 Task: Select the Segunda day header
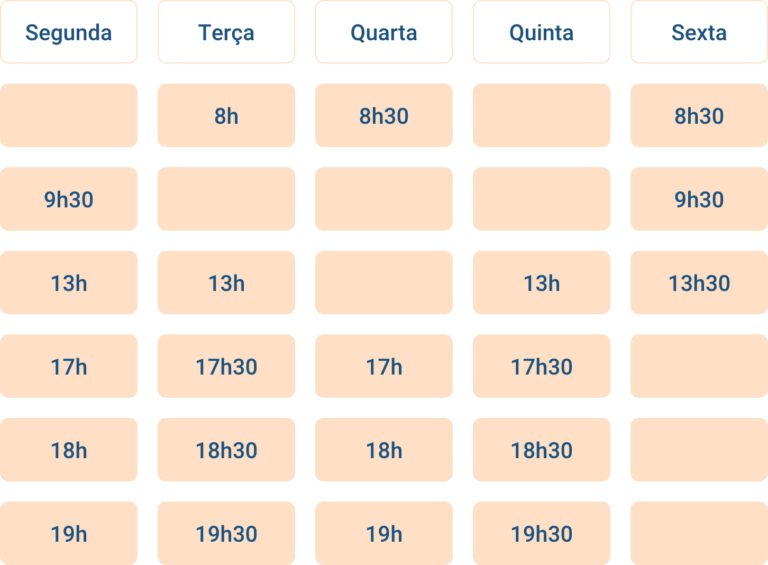(x=68, y=32)
